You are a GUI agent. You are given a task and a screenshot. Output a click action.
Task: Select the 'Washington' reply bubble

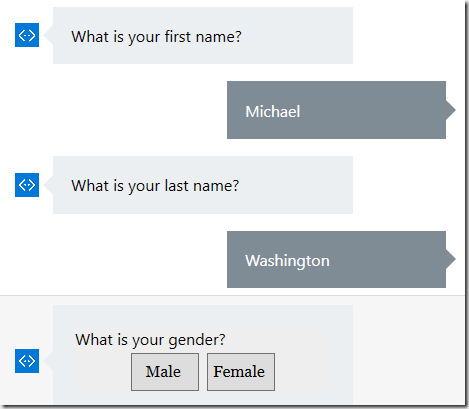click(336, 259)
